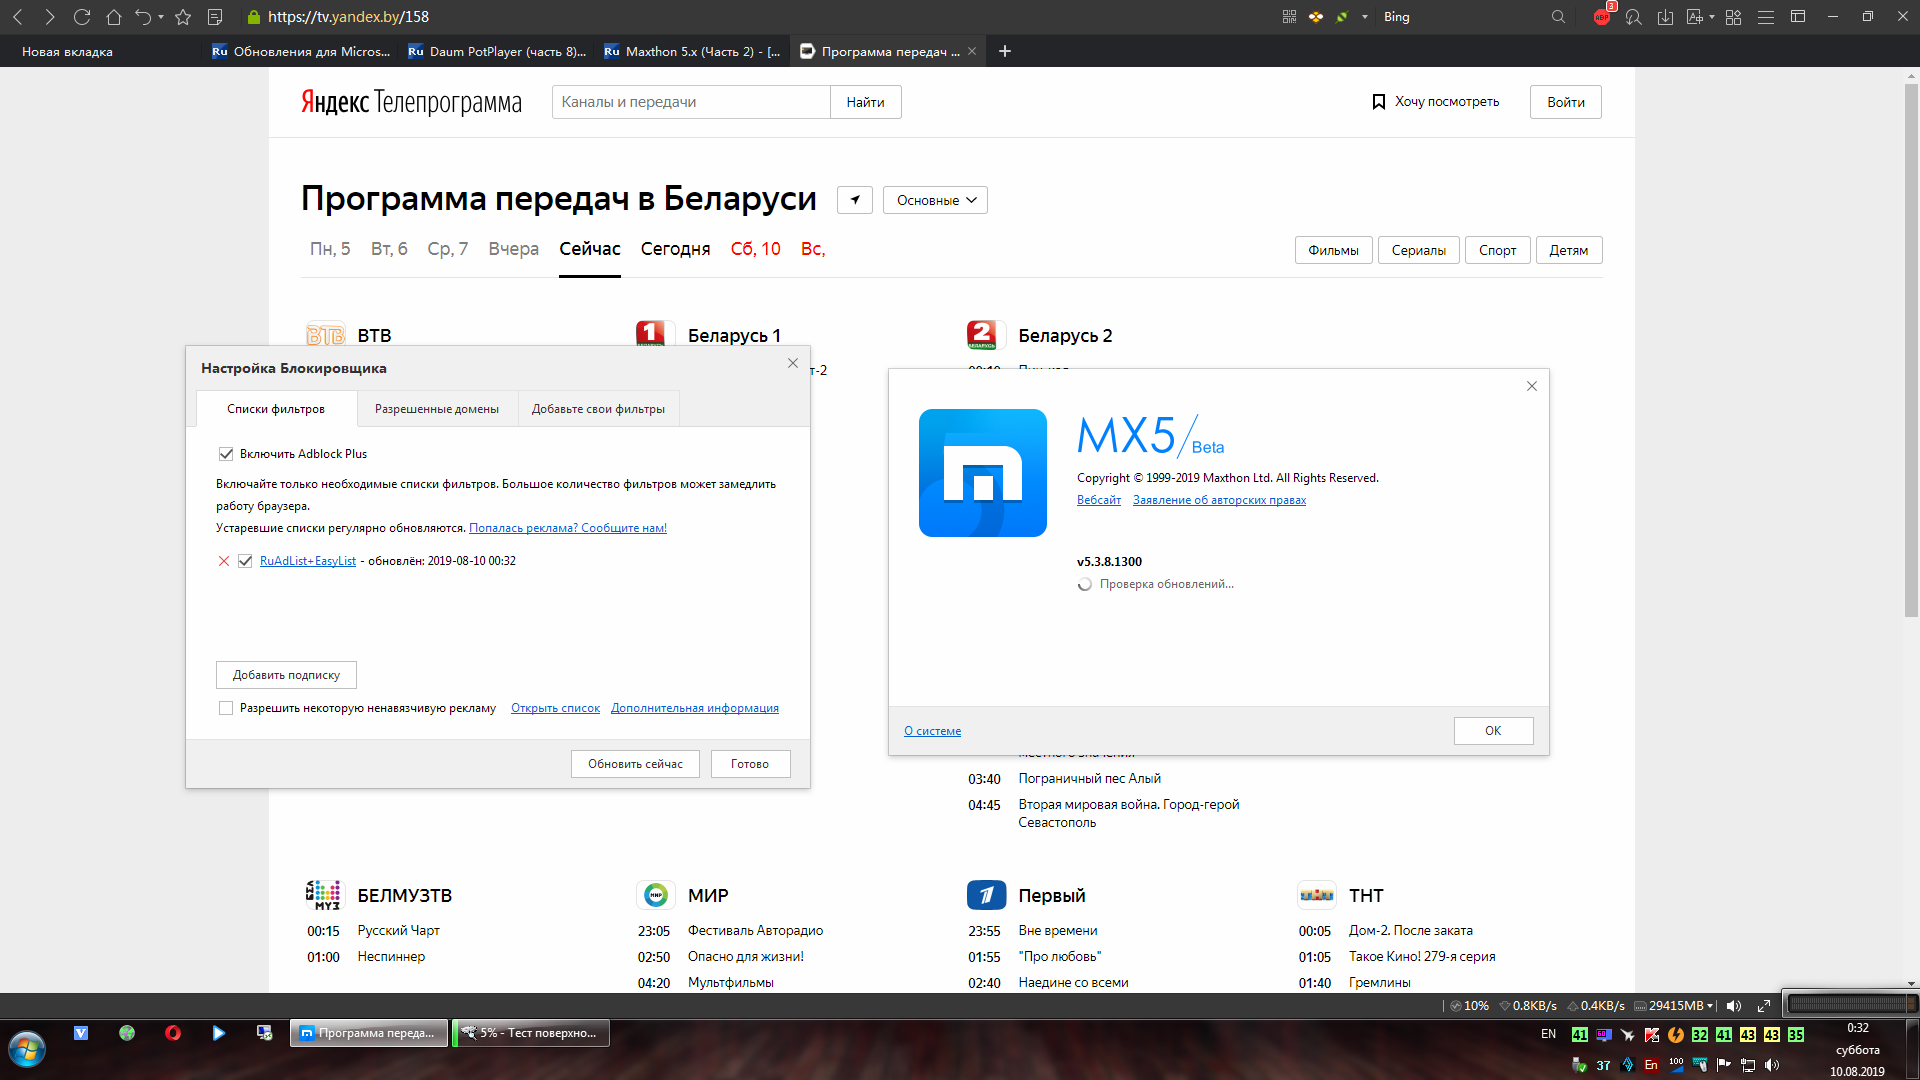
Task: Switch to Maxthon 5.x tab
Action: [693, 51]
